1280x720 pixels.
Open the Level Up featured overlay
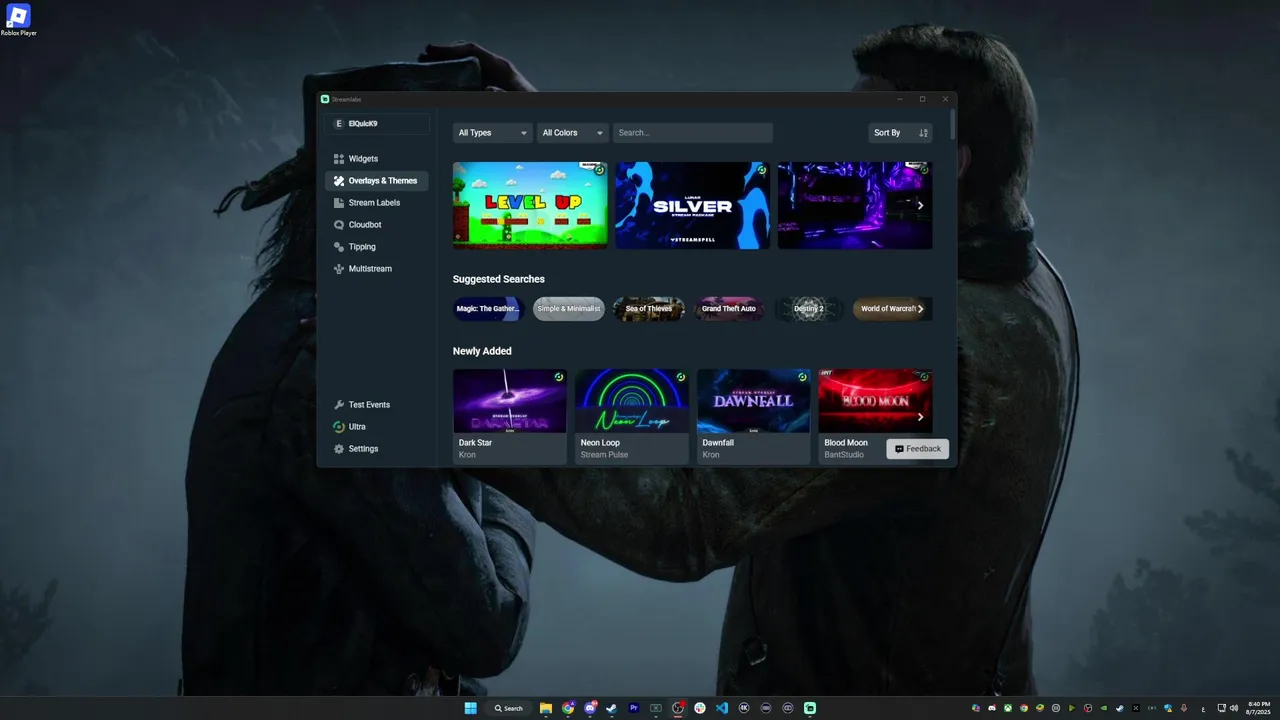(530, 205)
